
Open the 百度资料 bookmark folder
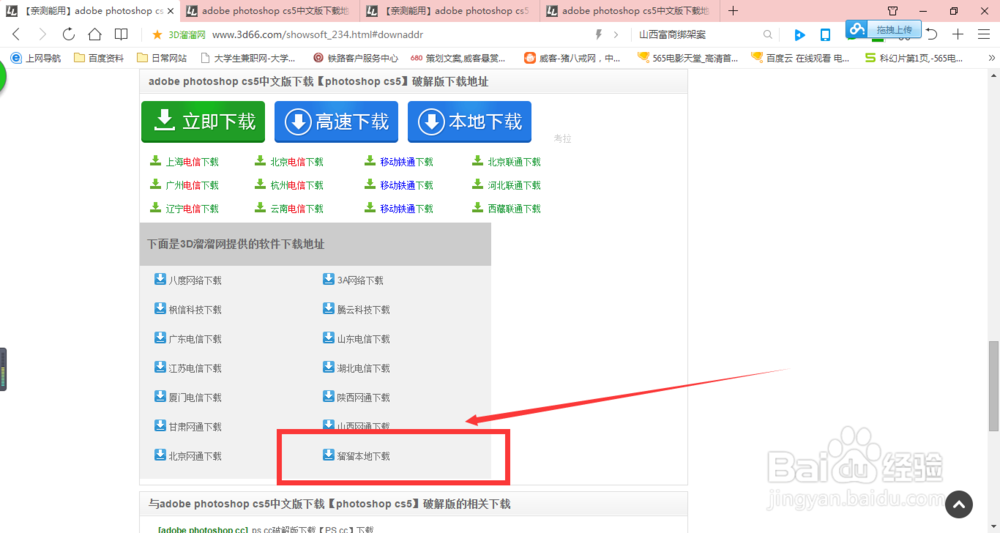[99, 58]
